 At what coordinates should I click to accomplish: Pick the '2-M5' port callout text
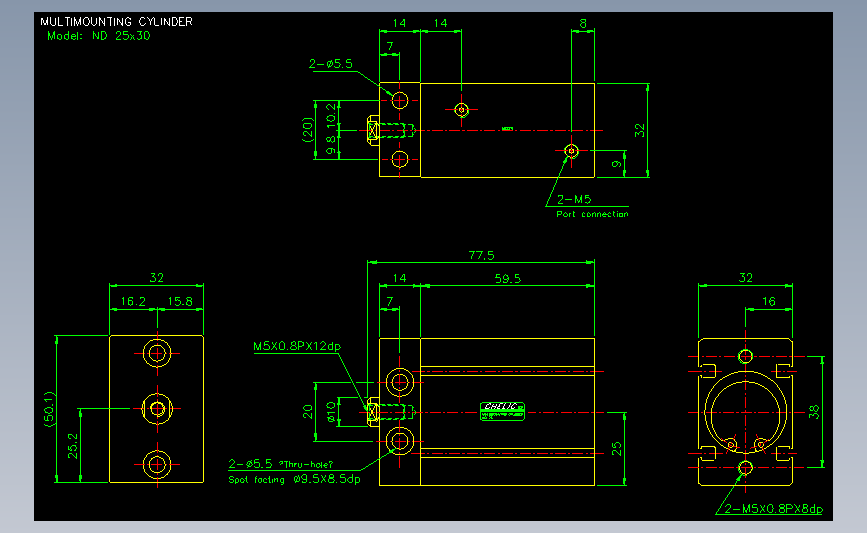coord(573,199)
